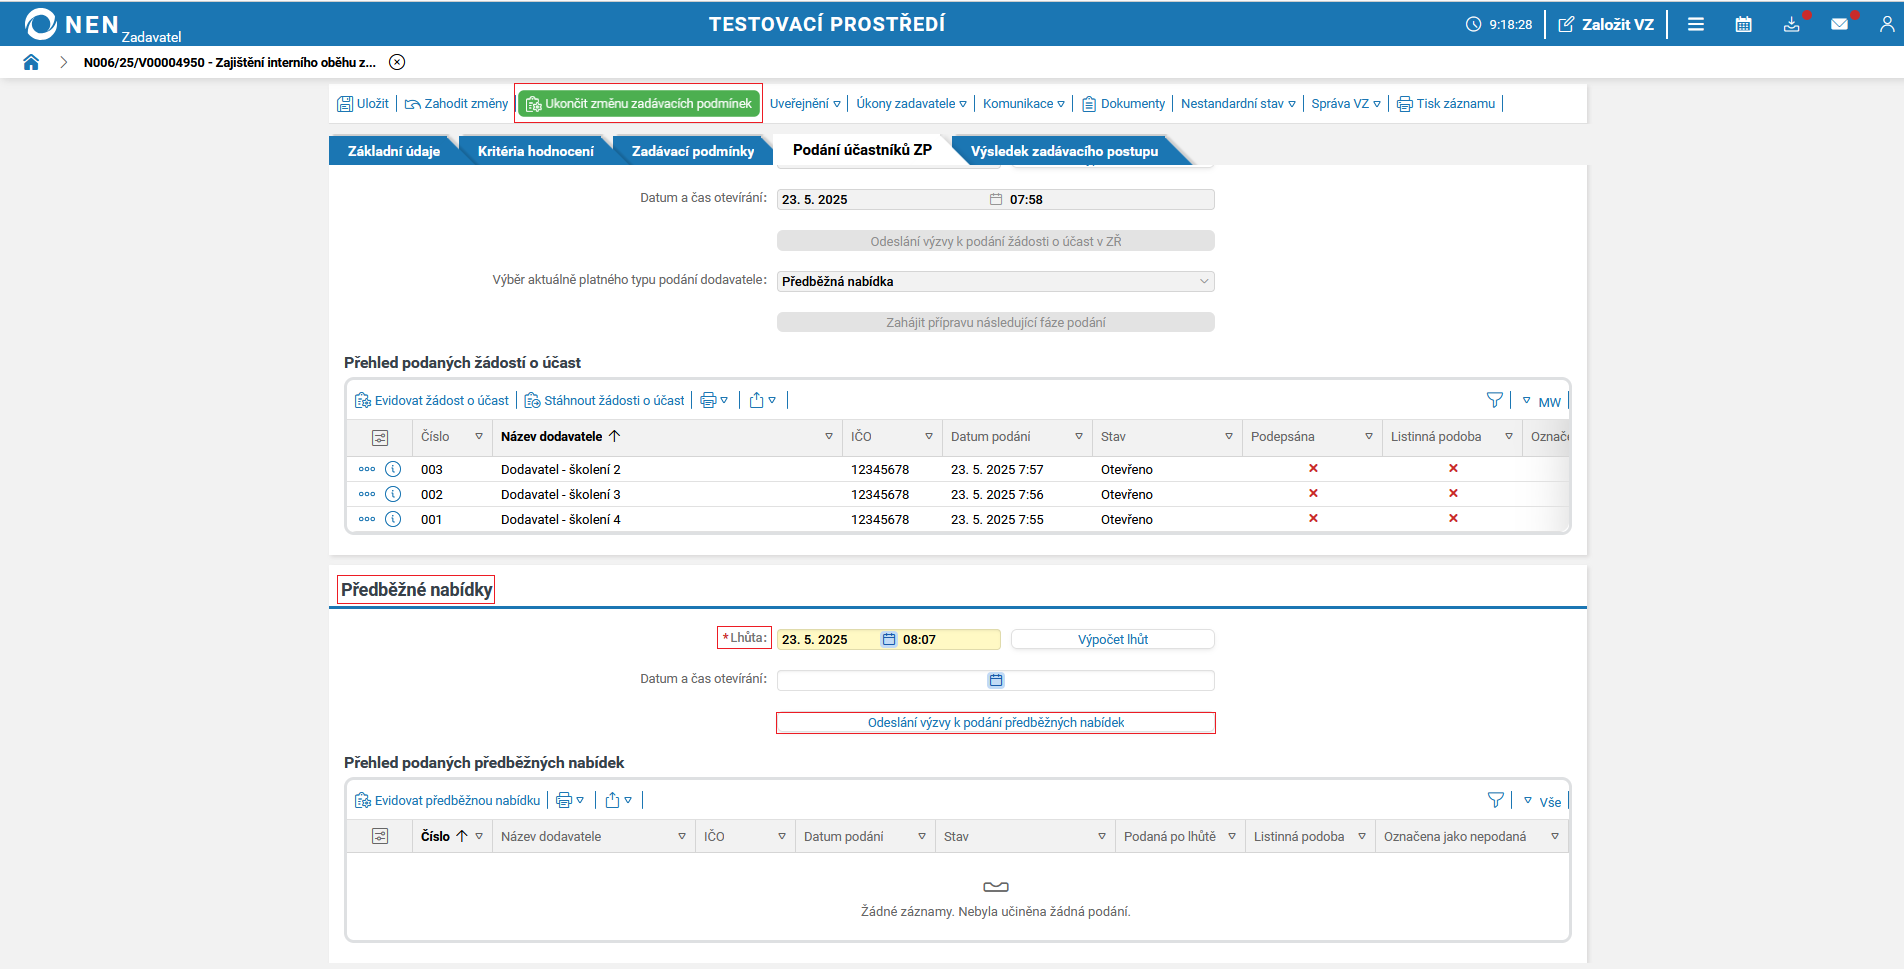
Task: Click the Lhůta date field 23. 5. 2025
Action: tap(828, 639)
